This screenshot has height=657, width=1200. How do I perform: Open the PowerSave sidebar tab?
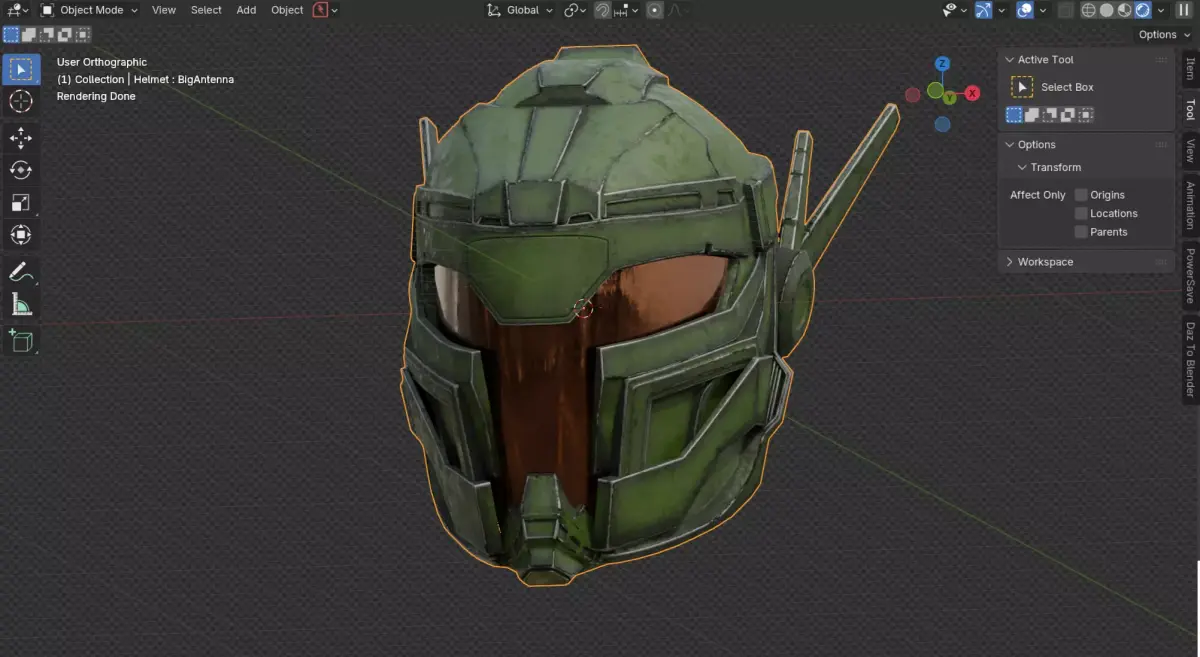1189,276
